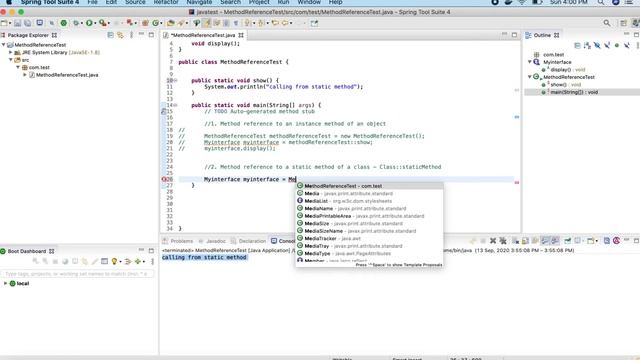The width and height of the screenshot is (640, 360).
Task: Toggle Hide Non-Public Members in Outline
Action: pos(617,45)
